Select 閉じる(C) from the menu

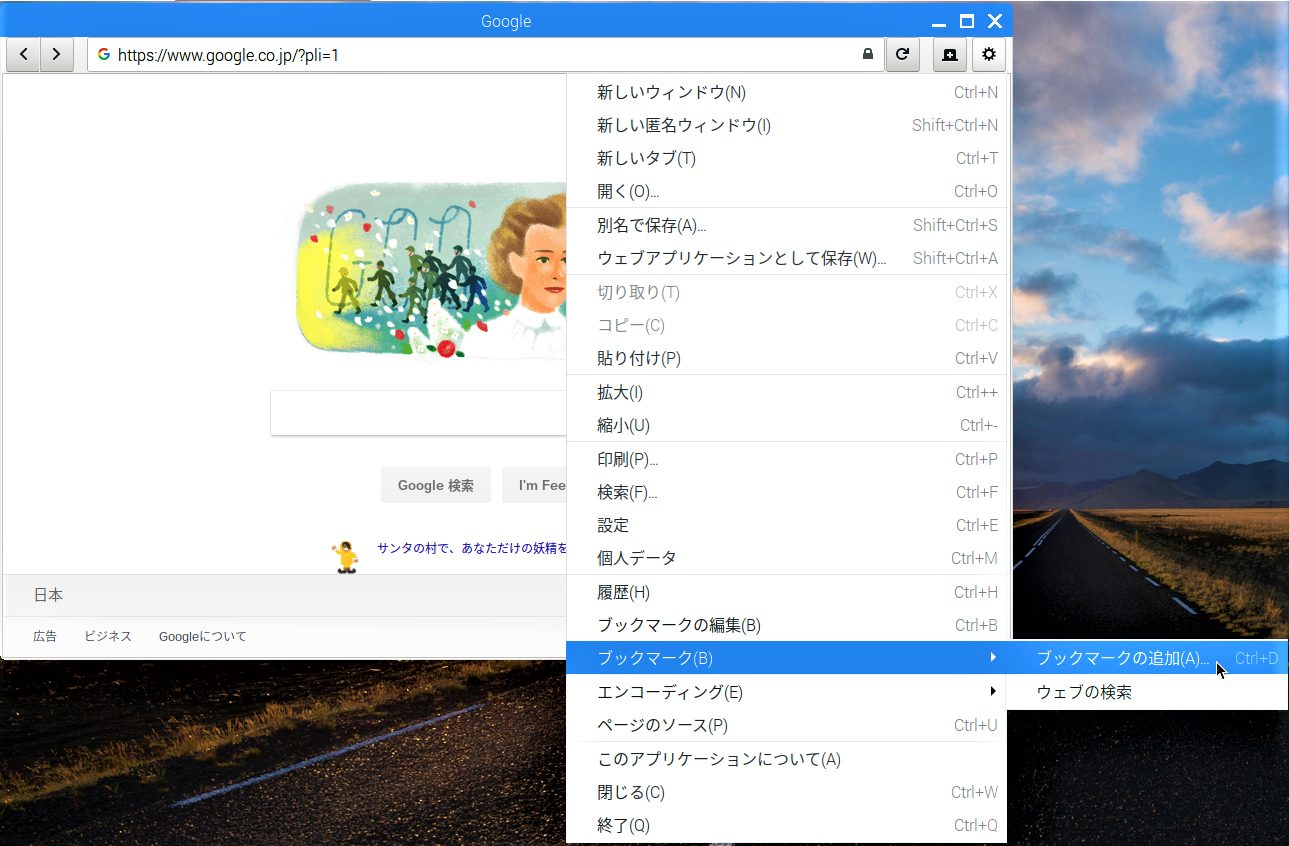tap(787, 793)
